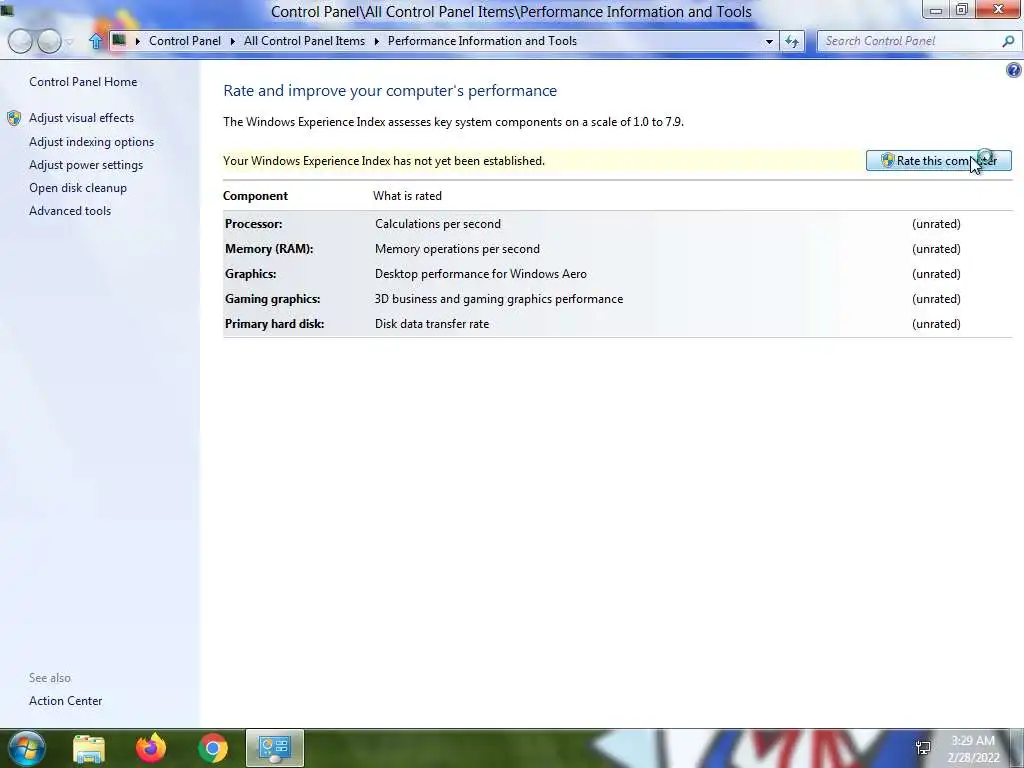Click the Rate this computer button
This screenshot has width=1024, height=768.
click(x=938, y=161)
